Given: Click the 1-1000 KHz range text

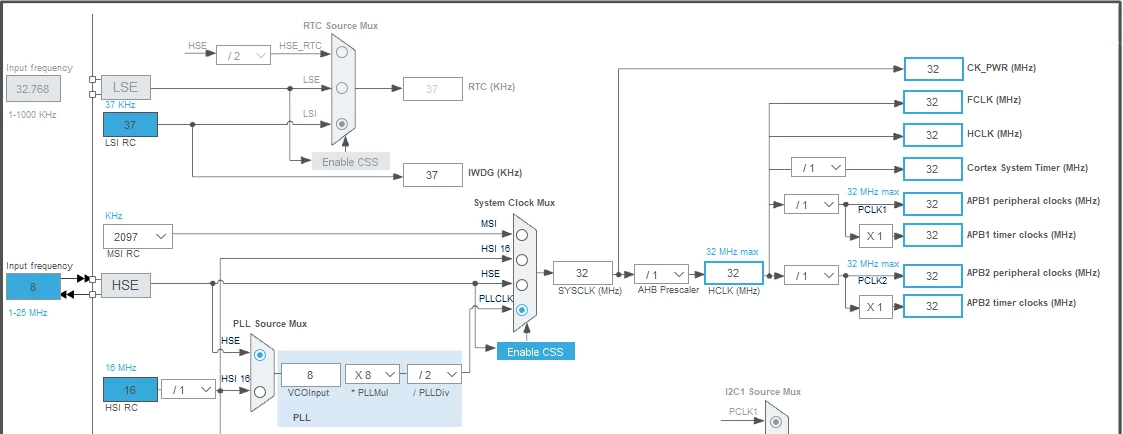Looking at the screenshot, I should click(32, 115).
